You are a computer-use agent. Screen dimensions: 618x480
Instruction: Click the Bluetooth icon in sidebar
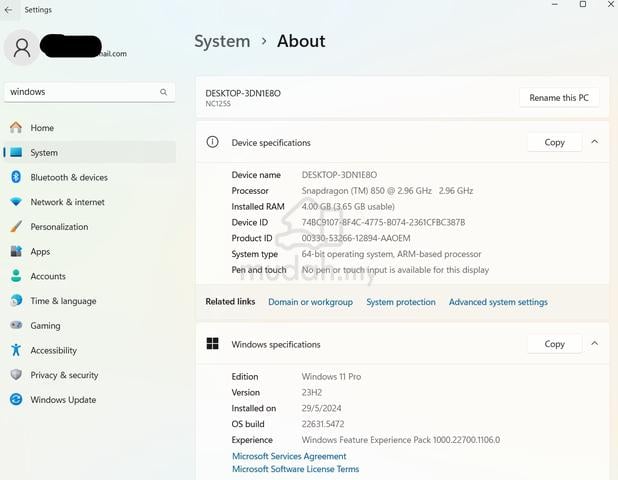[x=16, y=177]
